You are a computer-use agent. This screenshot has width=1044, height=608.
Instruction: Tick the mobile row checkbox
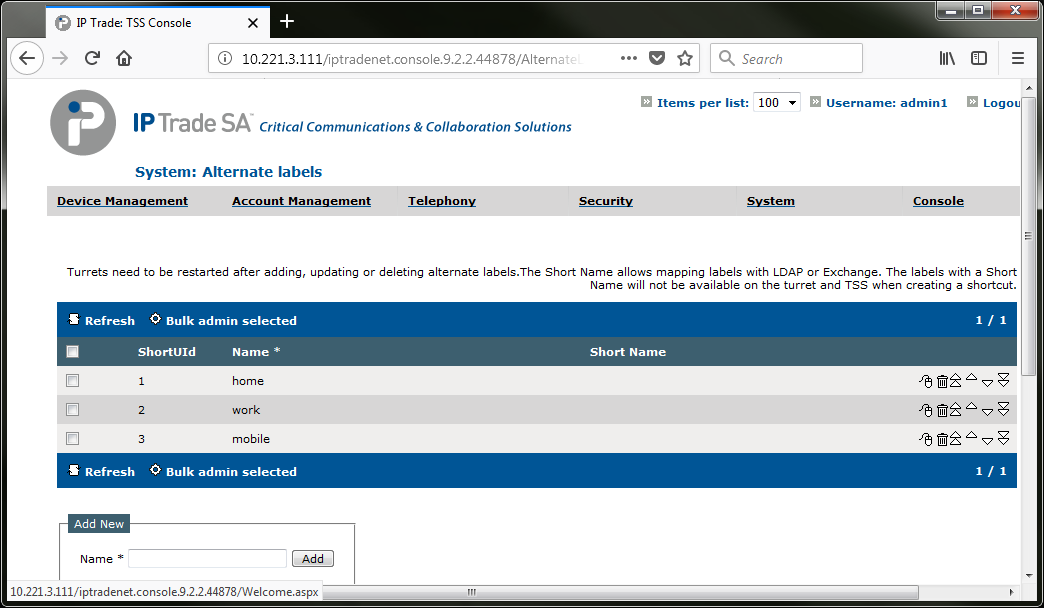click(x=73, y=439)
